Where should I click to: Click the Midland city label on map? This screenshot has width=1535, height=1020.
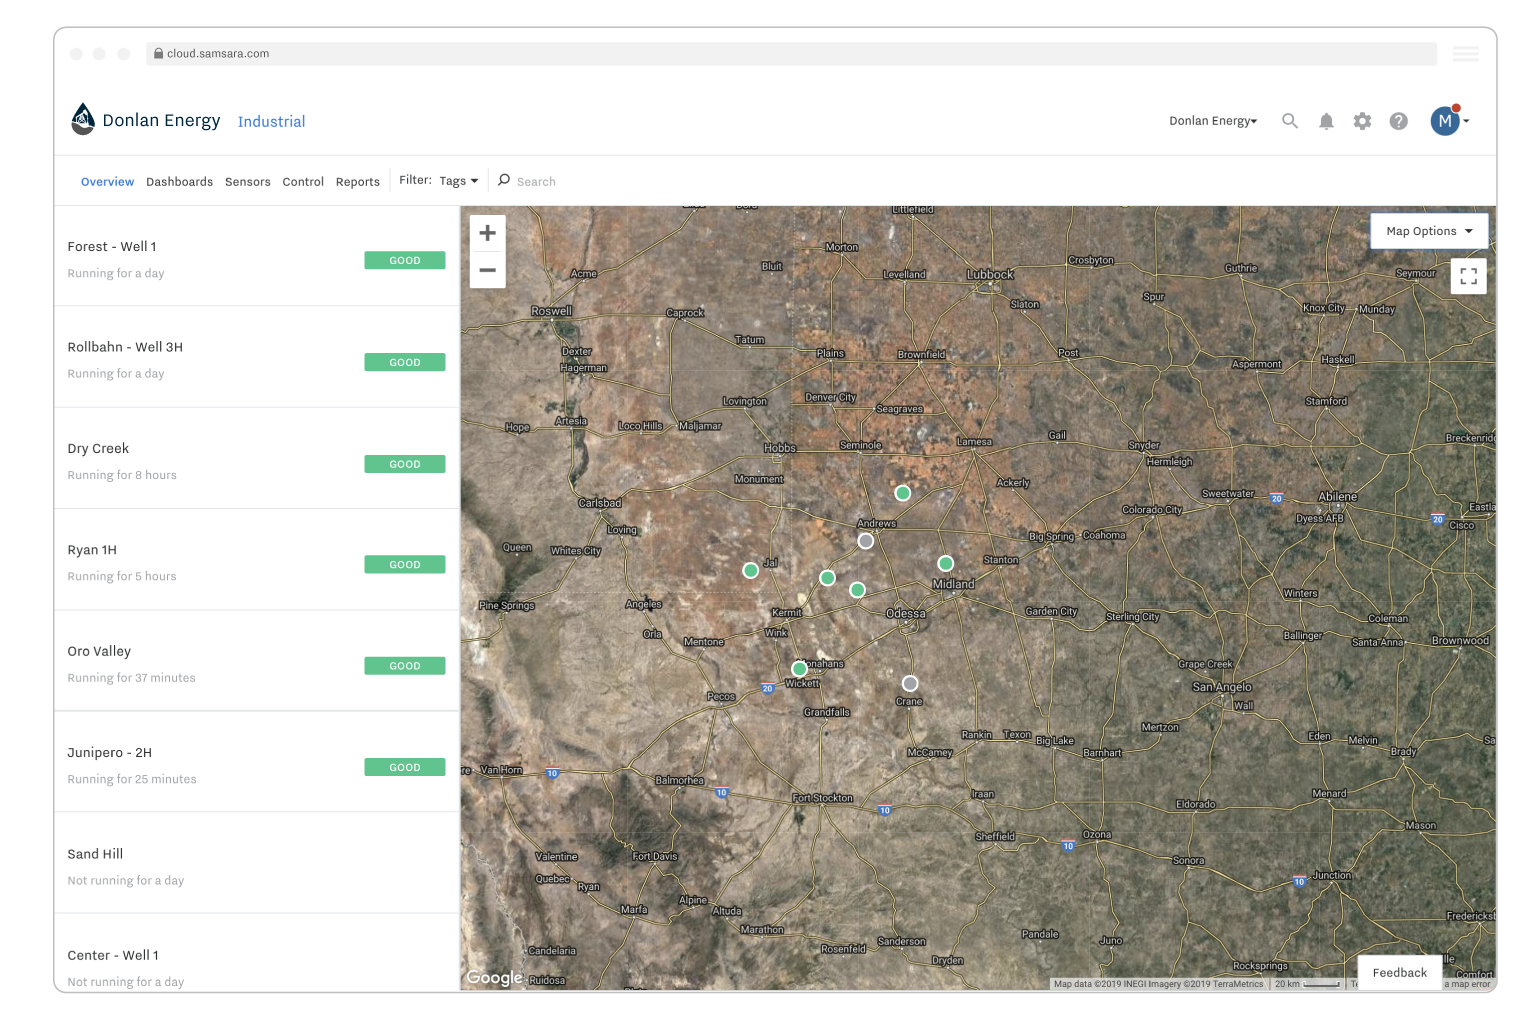tap(953, 584)
